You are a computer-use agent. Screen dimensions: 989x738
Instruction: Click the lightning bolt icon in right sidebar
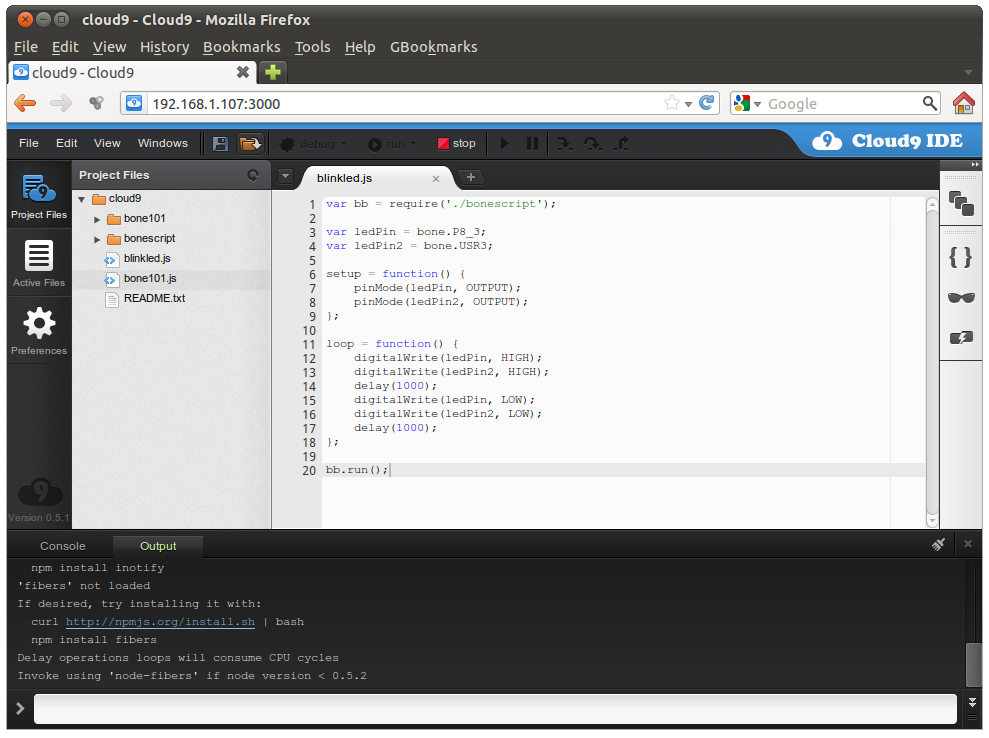point(961,338)
